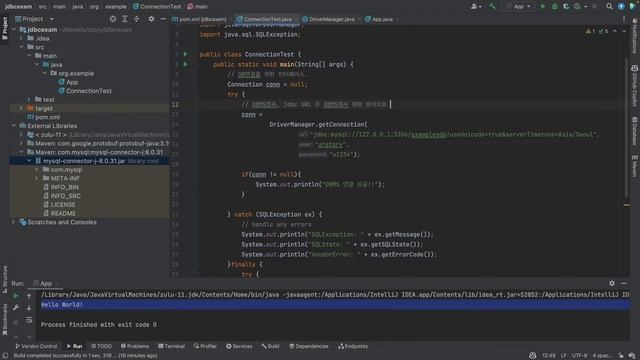Click the status bar tool windows icon
This screenshot has width=640, height=360.
(5, 356)
